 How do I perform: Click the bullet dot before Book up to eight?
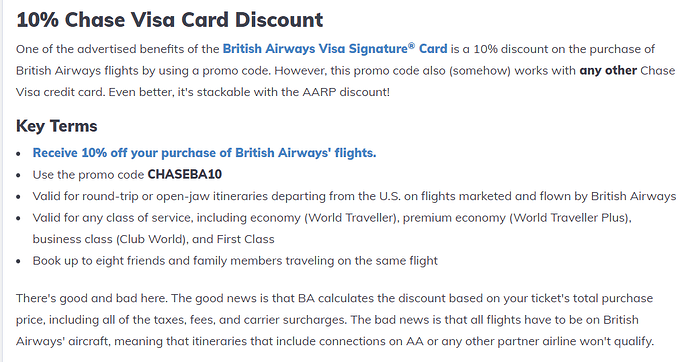tap(18, 262)
